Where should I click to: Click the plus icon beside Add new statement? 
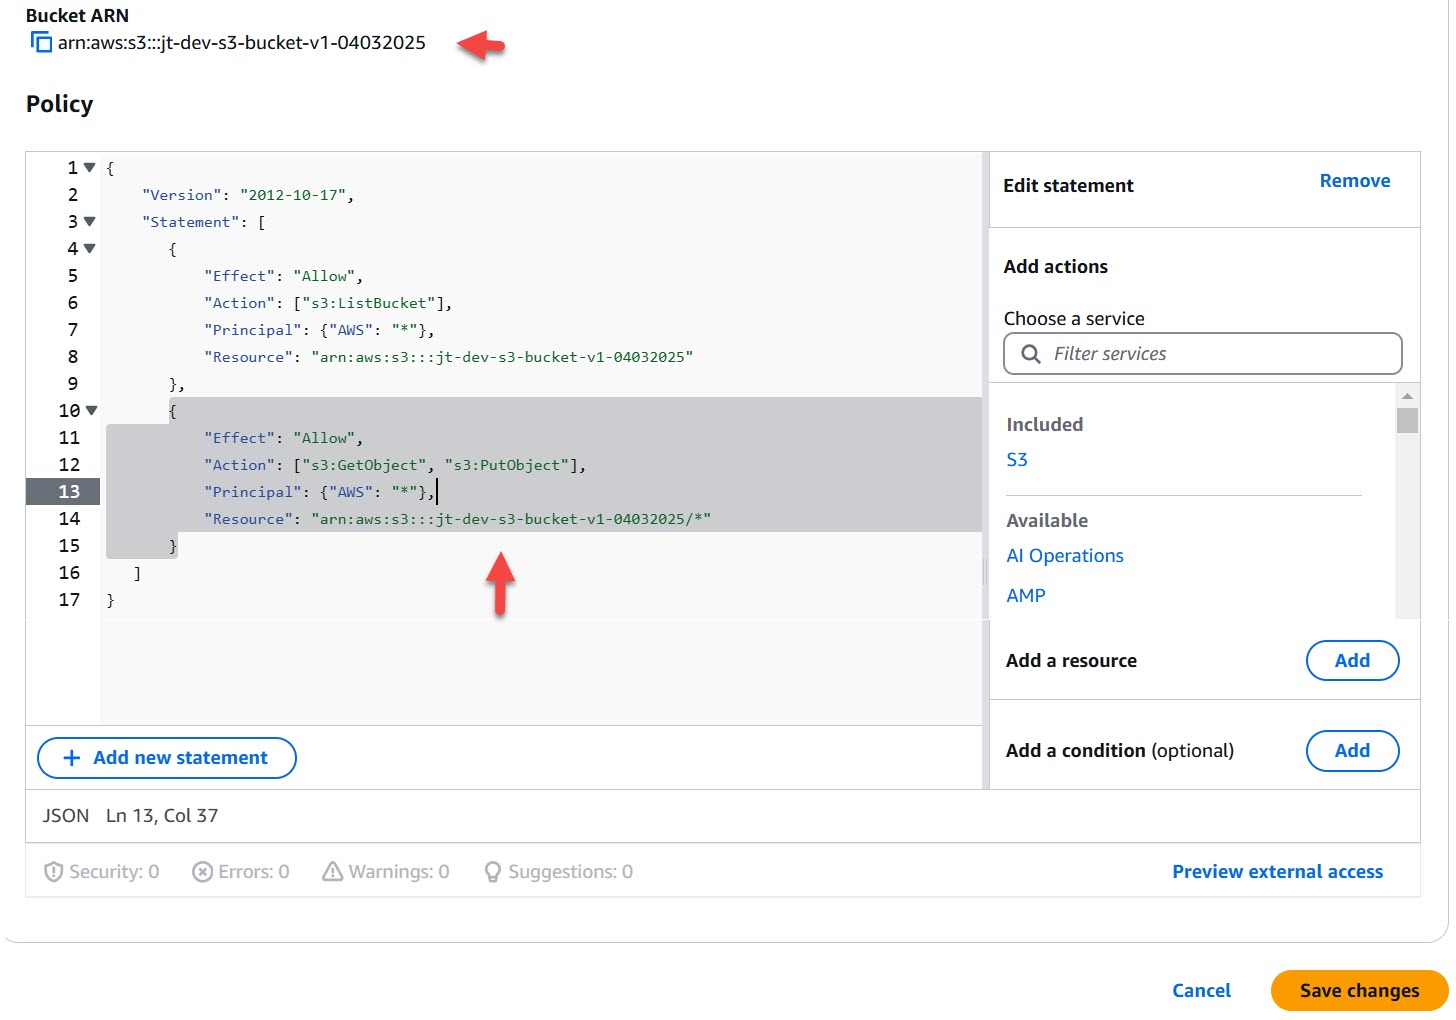(x=71, y=758)
